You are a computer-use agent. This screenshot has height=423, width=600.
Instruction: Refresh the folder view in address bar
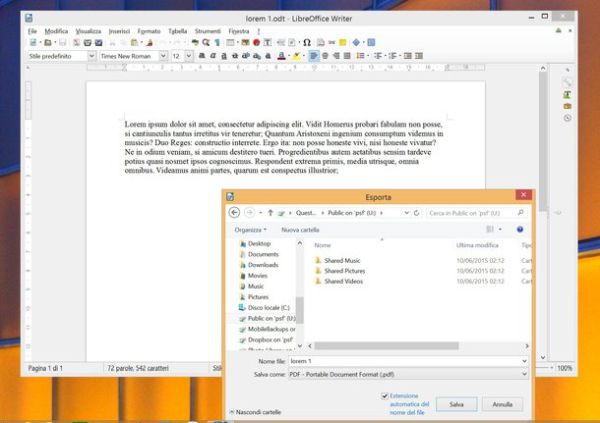pos(417,213)
